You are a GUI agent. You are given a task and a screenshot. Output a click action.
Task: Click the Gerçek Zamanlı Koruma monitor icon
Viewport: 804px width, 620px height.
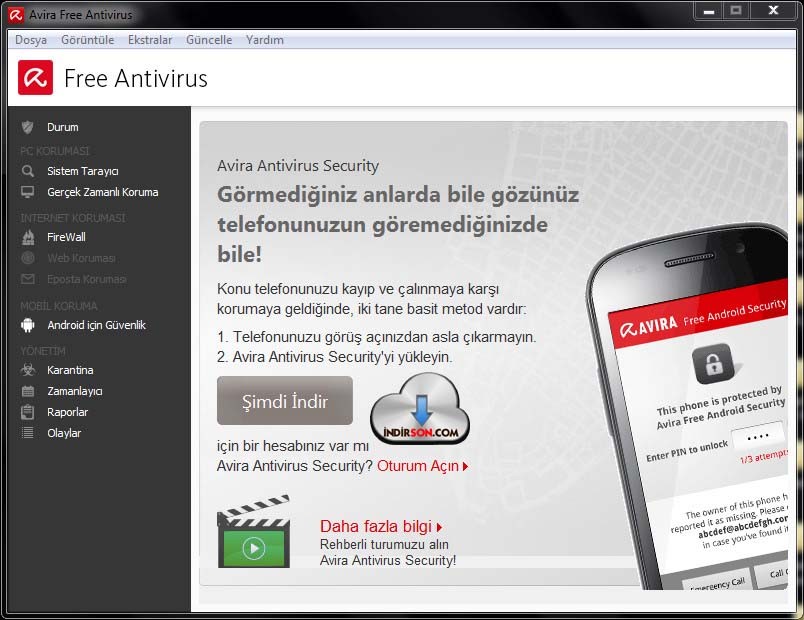28,192
